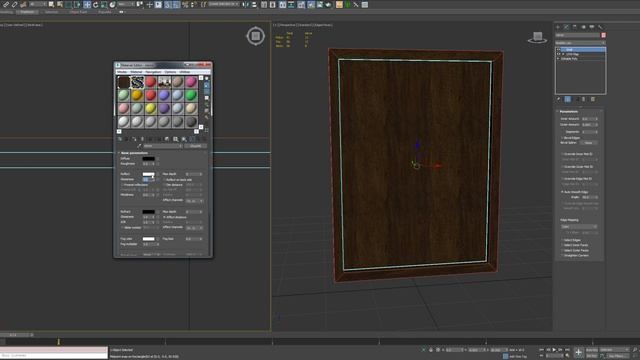This screenshot has height=360, width=640.
Task: Open selection filter dropdown in main toolbar
Action: (37, 4)
